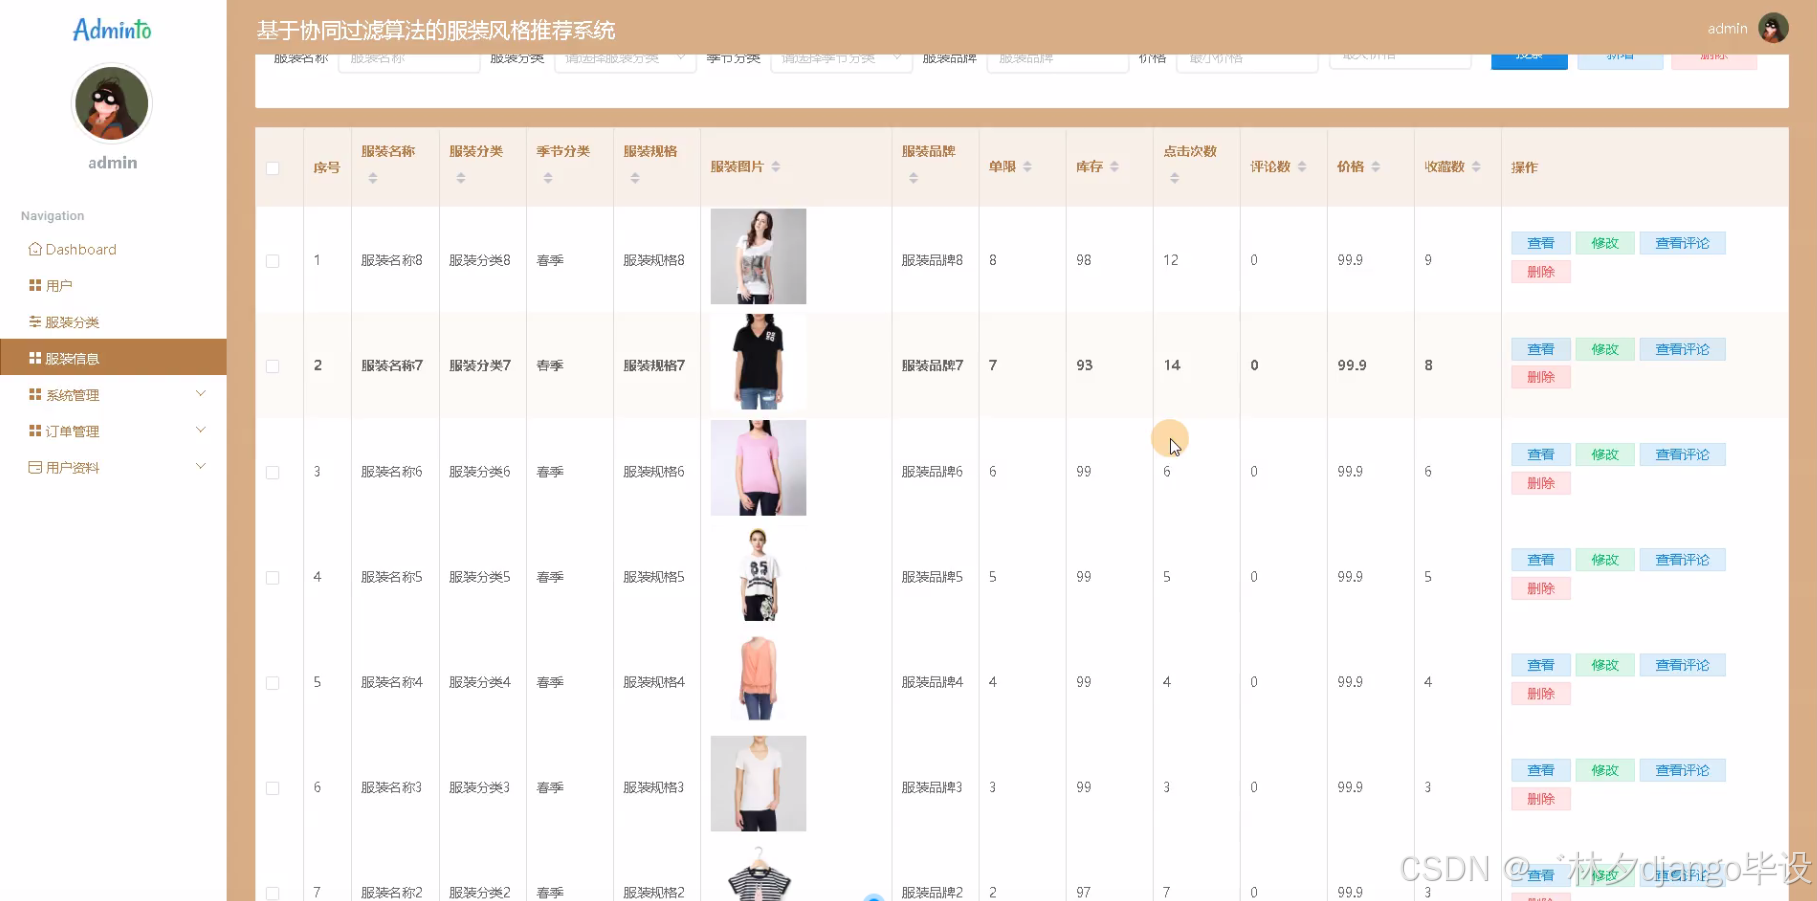Check the row checkbox for 服装名称4
The height and width of the screenshot is (901, 1817).
point(273,683)
